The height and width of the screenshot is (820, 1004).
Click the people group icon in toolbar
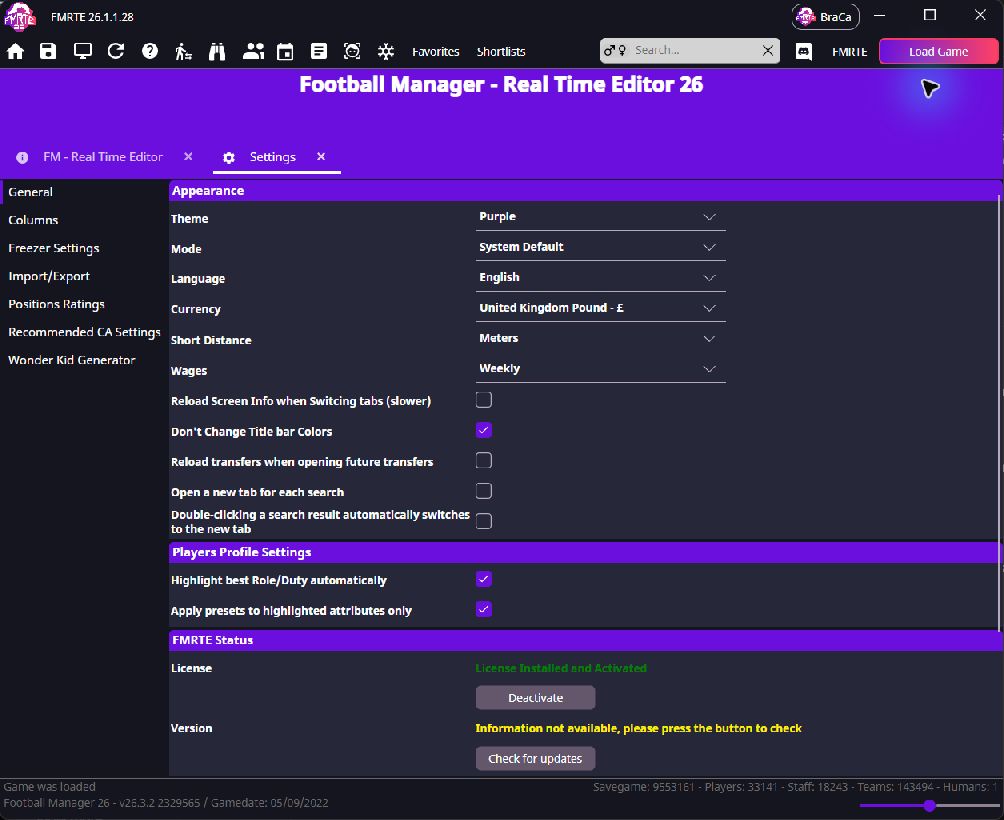coord(254,51)
